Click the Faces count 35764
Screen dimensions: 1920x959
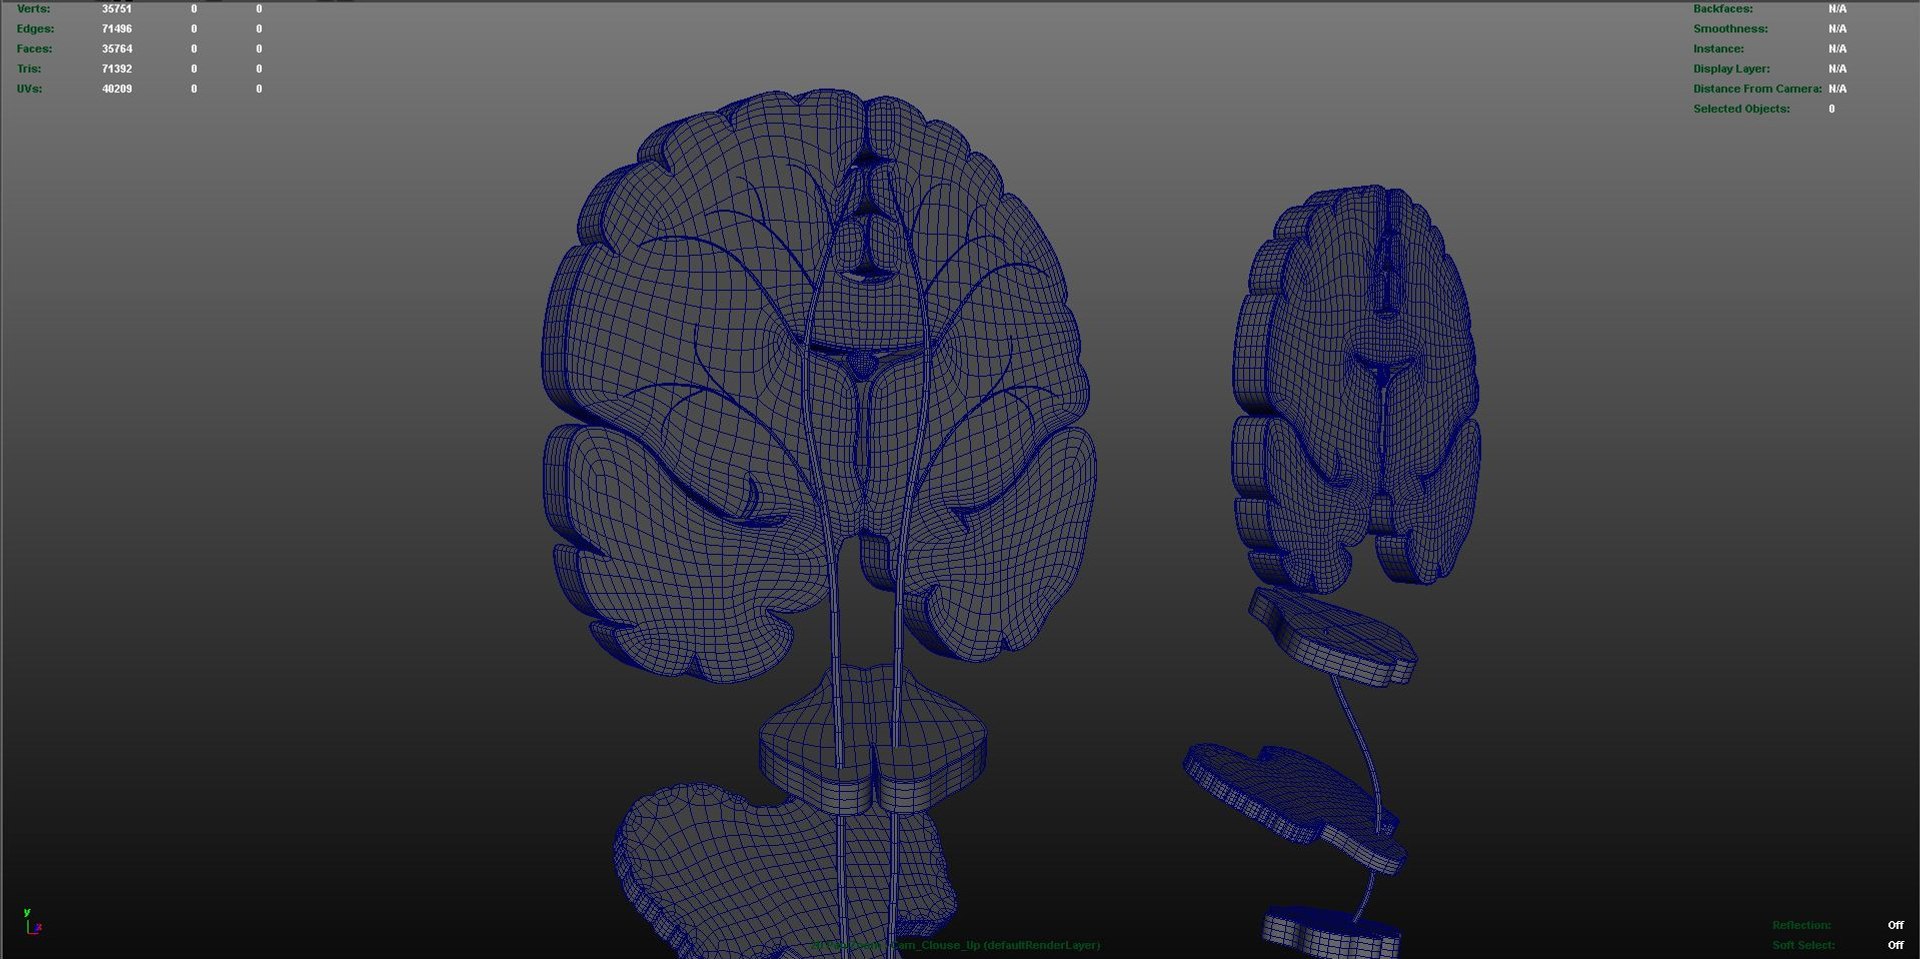(116, 49)
